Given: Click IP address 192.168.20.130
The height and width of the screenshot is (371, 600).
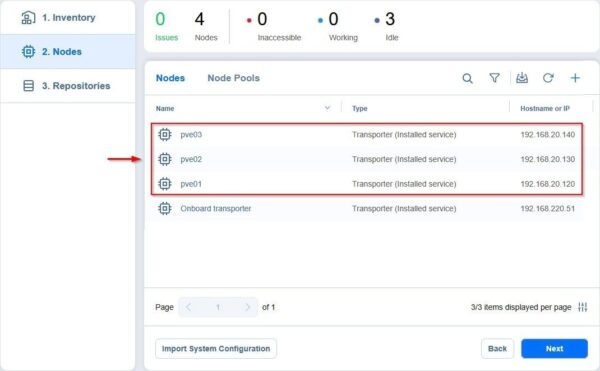Looking at the screenshot, I should 548,159.
